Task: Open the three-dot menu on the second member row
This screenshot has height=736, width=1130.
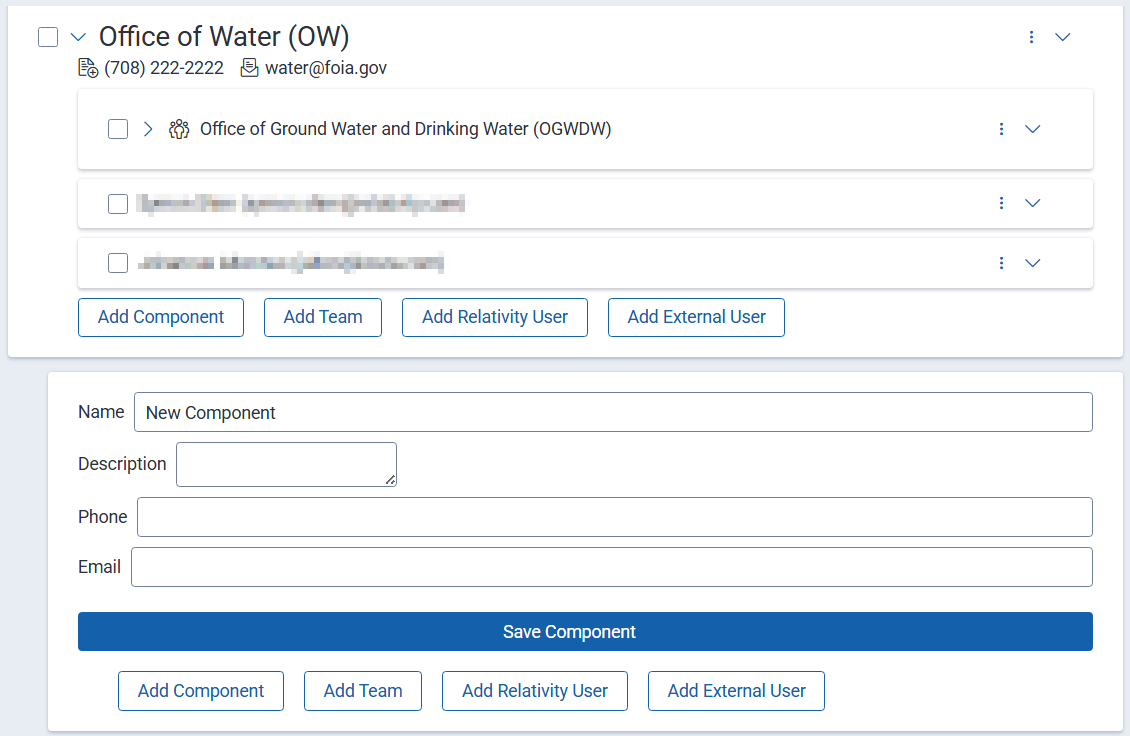Action: coord(1001,203)
